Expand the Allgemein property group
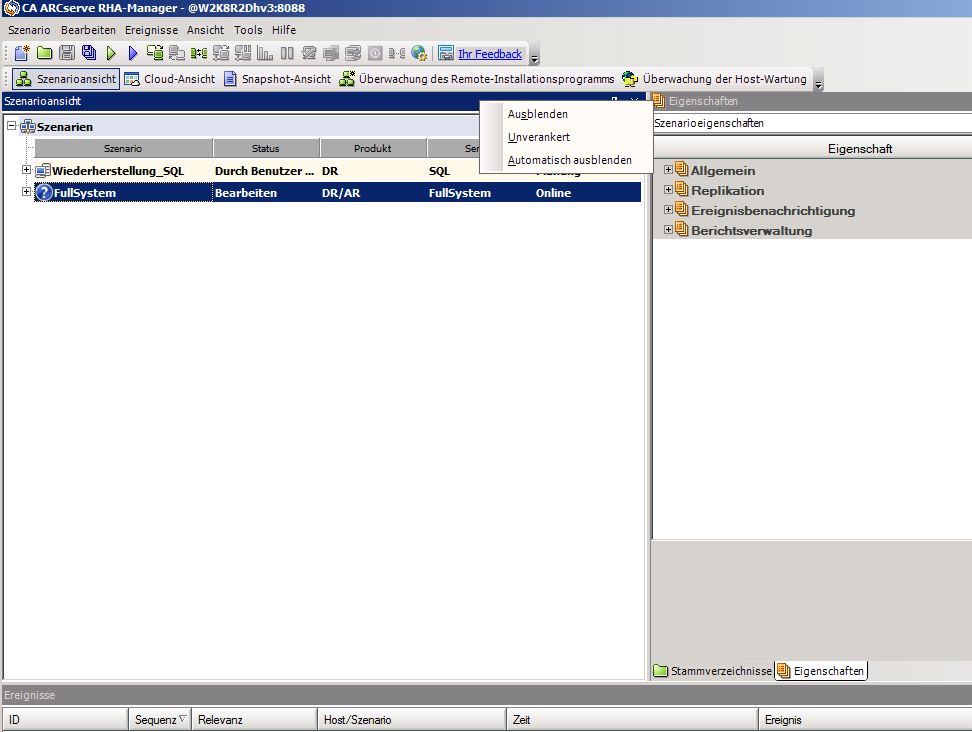Screen dimensions: 972x732 point(668,170)
